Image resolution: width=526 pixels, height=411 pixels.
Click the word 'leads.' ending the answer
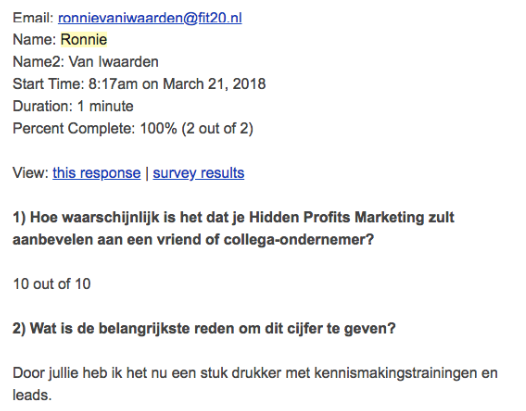coord(32,395)
